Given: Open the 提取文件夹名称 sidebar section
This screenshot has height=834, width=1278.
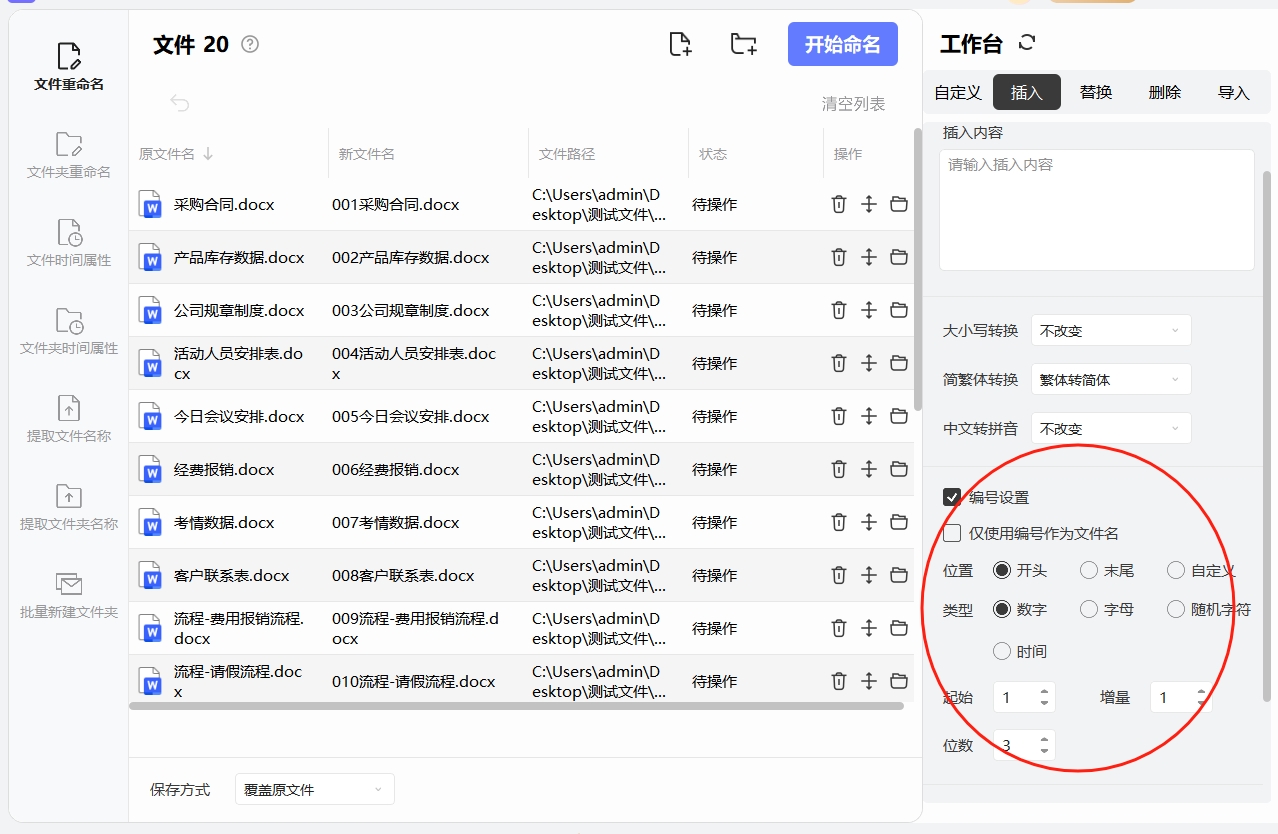Looking at the screenshot, I should tap(69, 508).
